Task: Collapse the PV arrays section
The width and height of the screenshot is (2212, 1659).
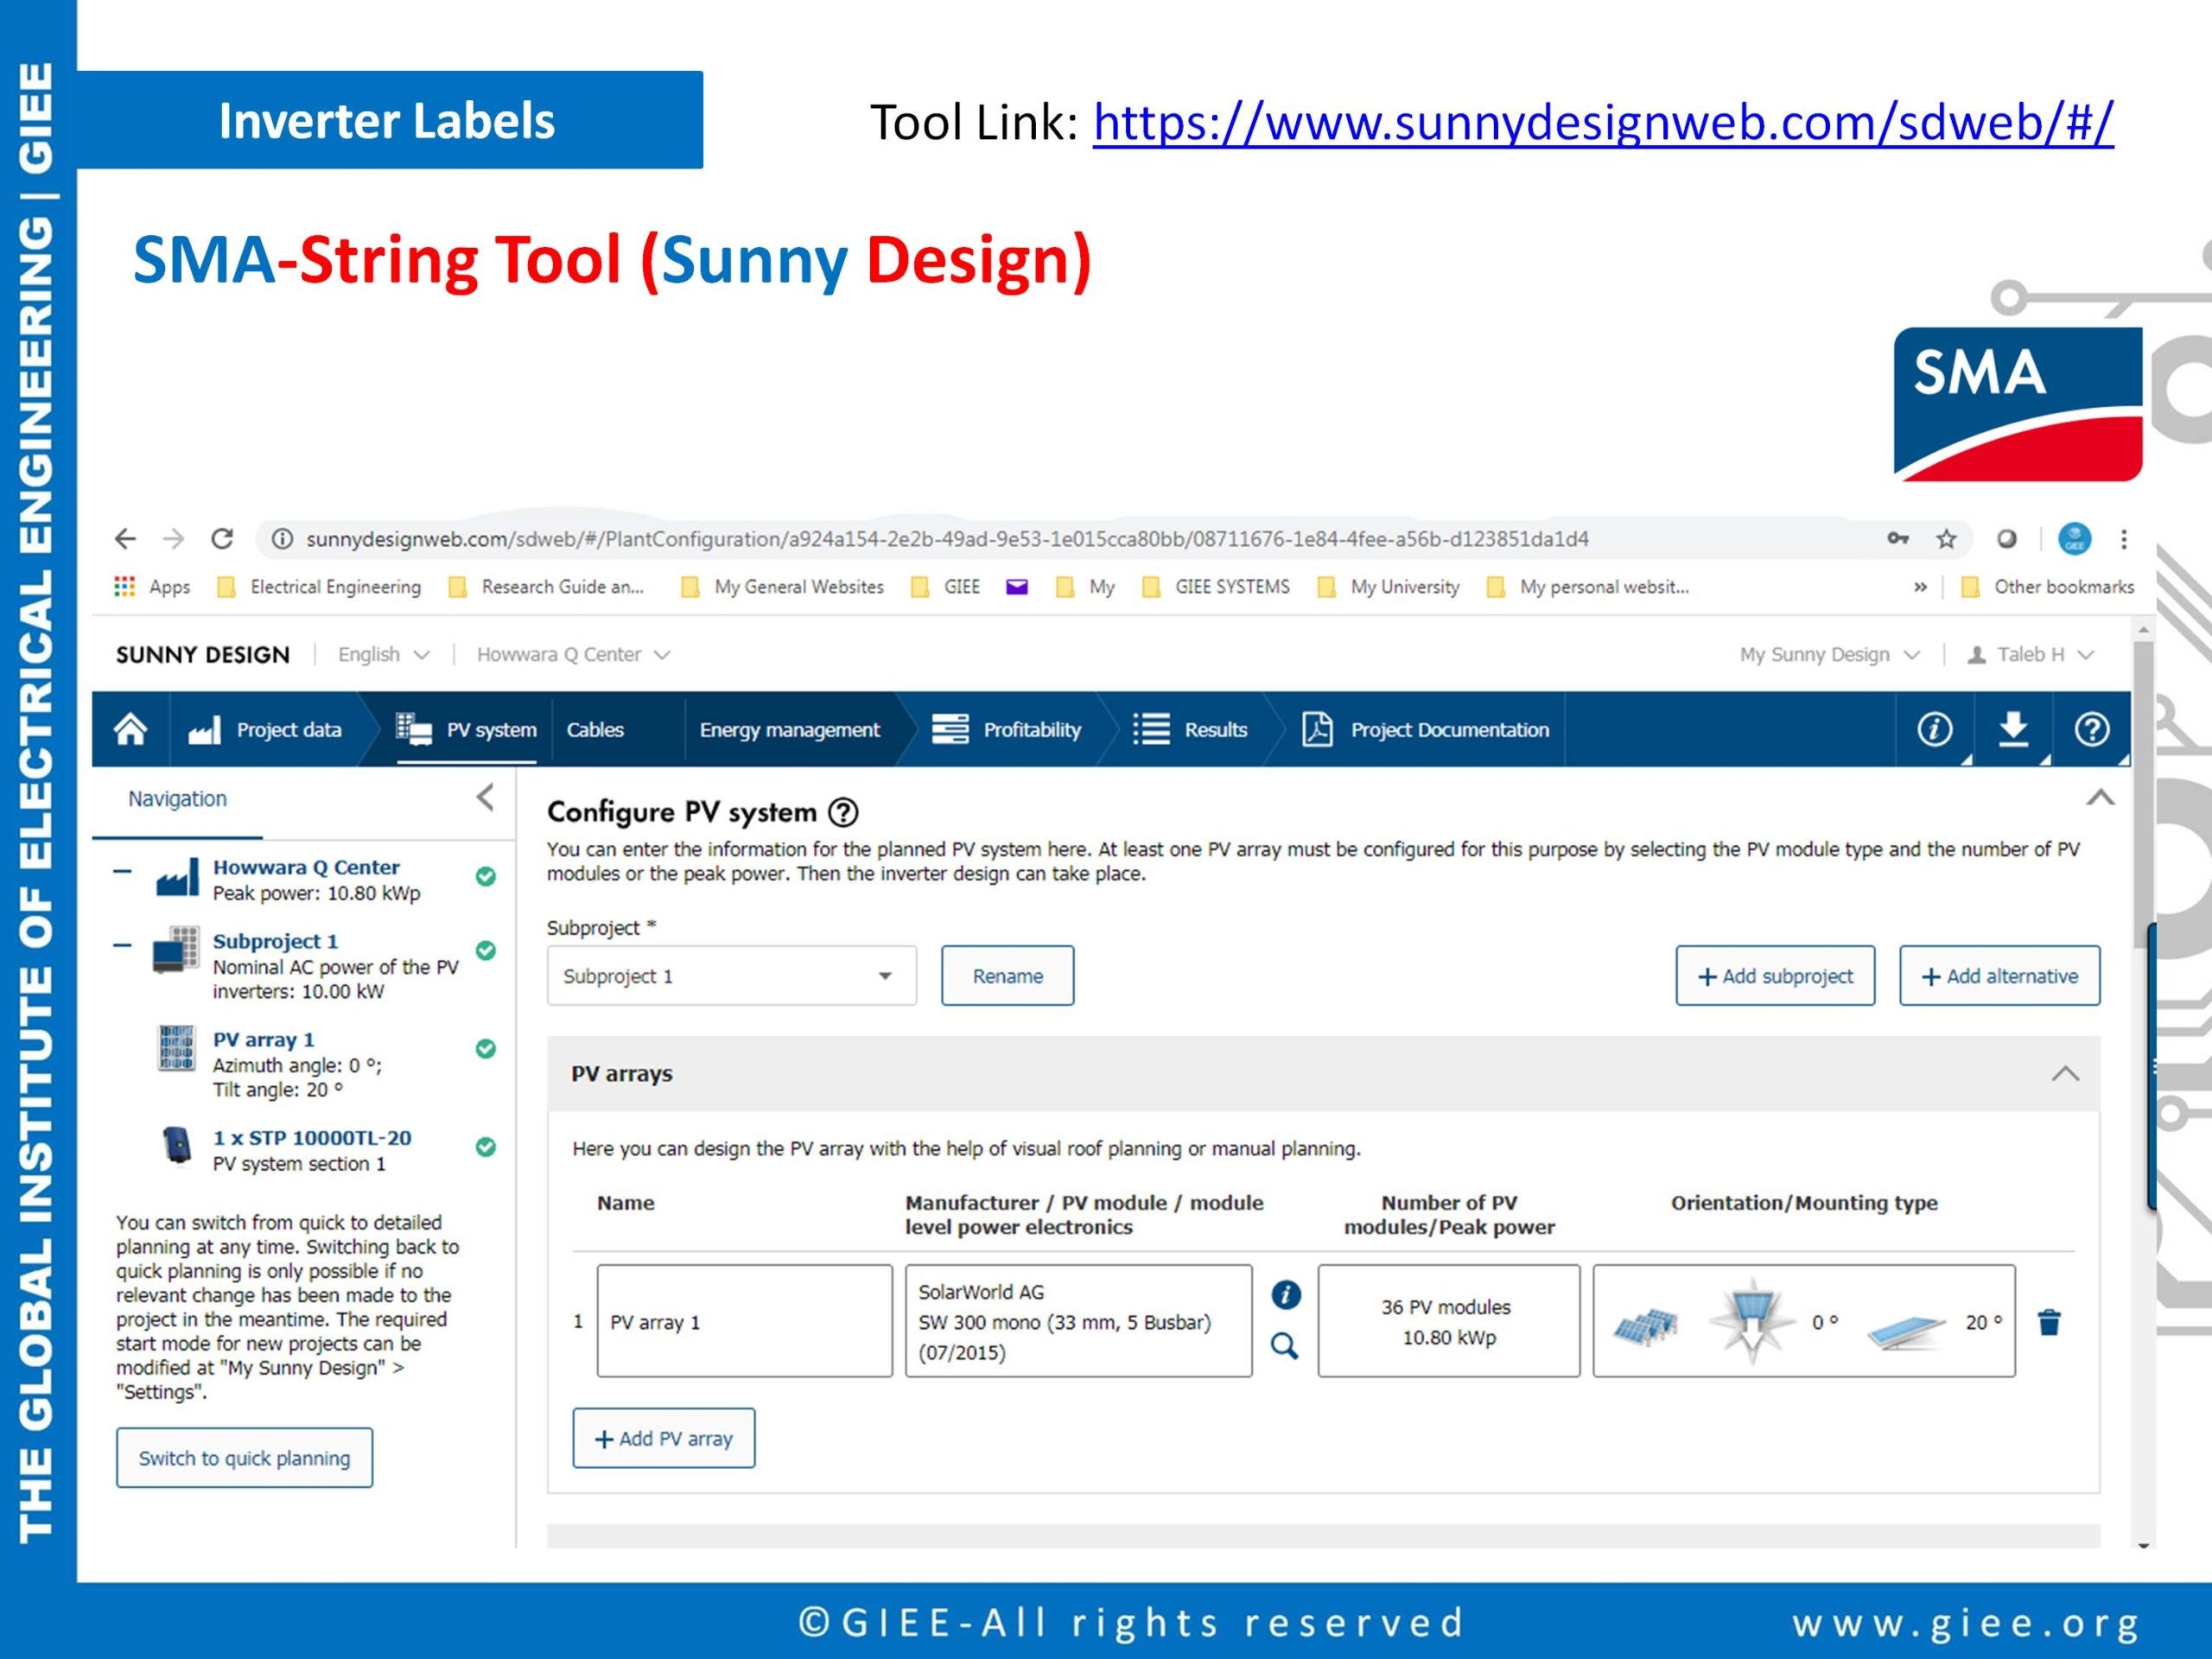Action: pos(2065,1074)
